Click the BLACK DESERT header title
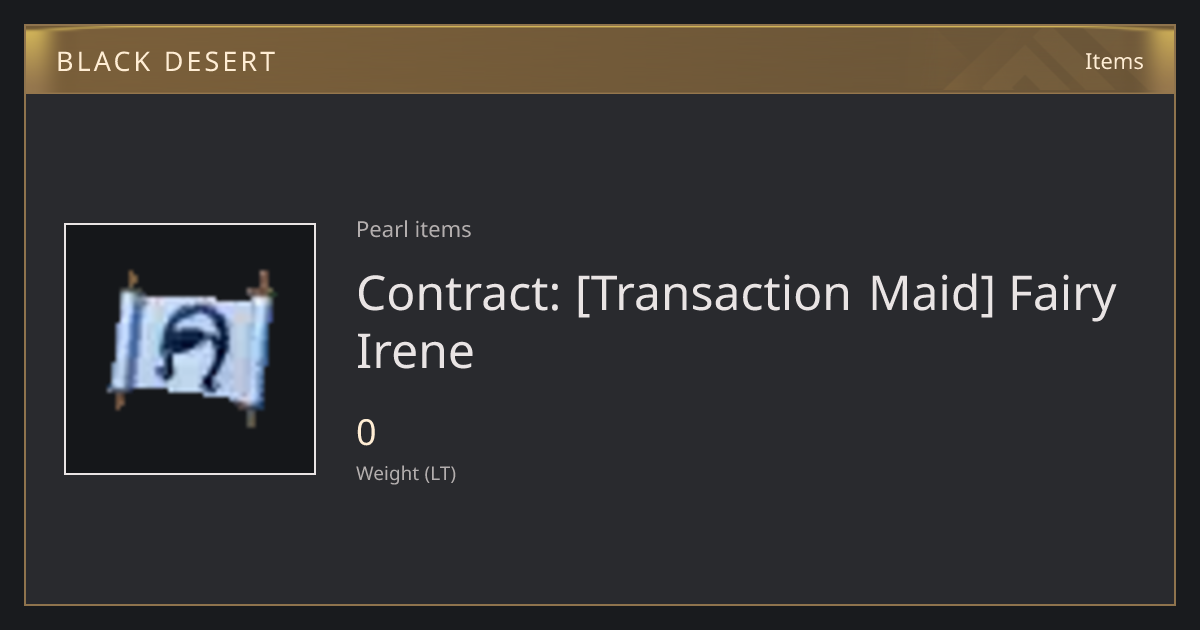 (x=166, y=62)
